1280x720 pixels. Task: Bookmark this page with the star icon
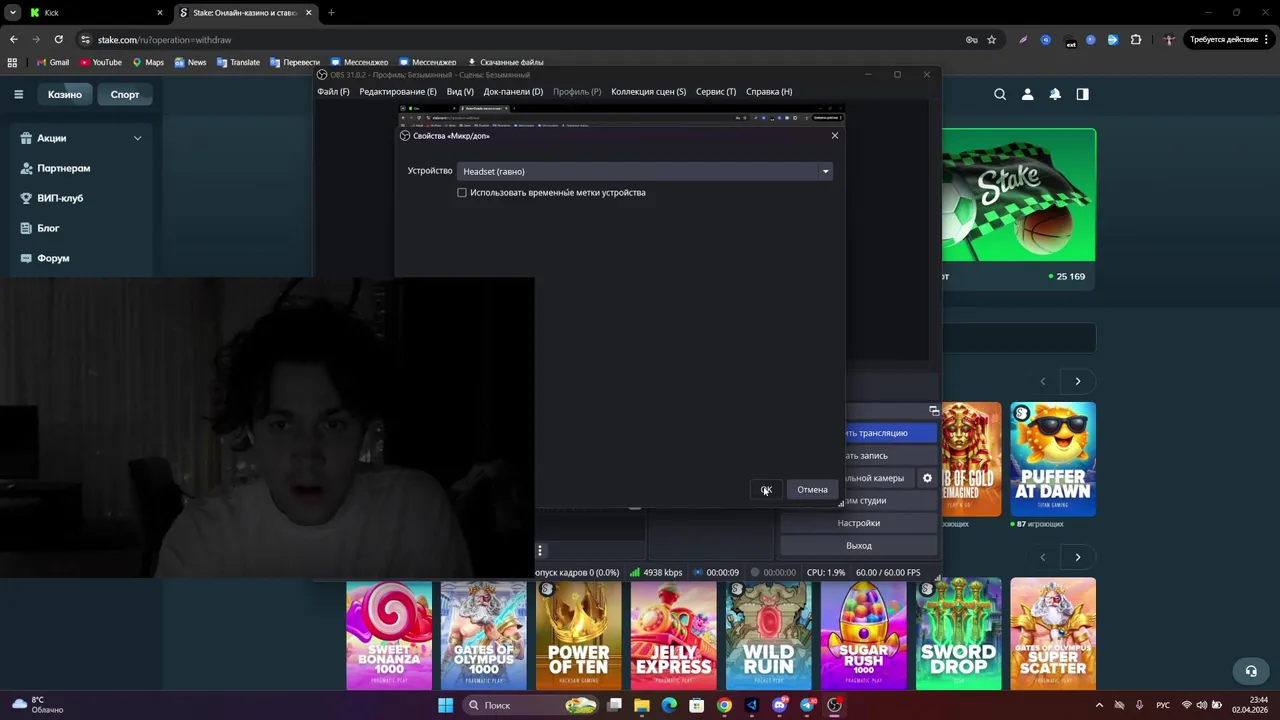(992, 40)
